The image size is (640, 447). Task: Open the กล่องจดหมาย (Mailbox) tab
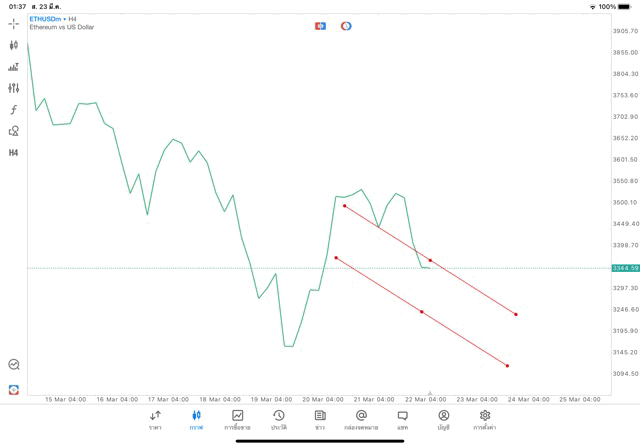[361, 420]
